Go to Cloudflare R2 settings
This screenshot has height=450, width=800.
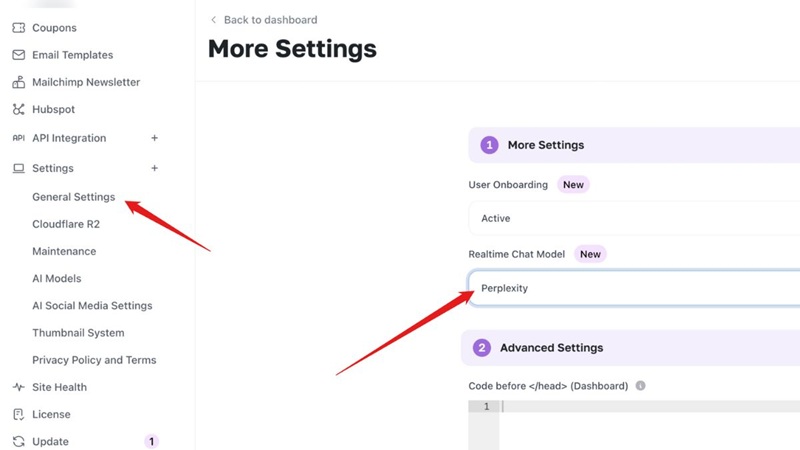(x=66, y=224)
